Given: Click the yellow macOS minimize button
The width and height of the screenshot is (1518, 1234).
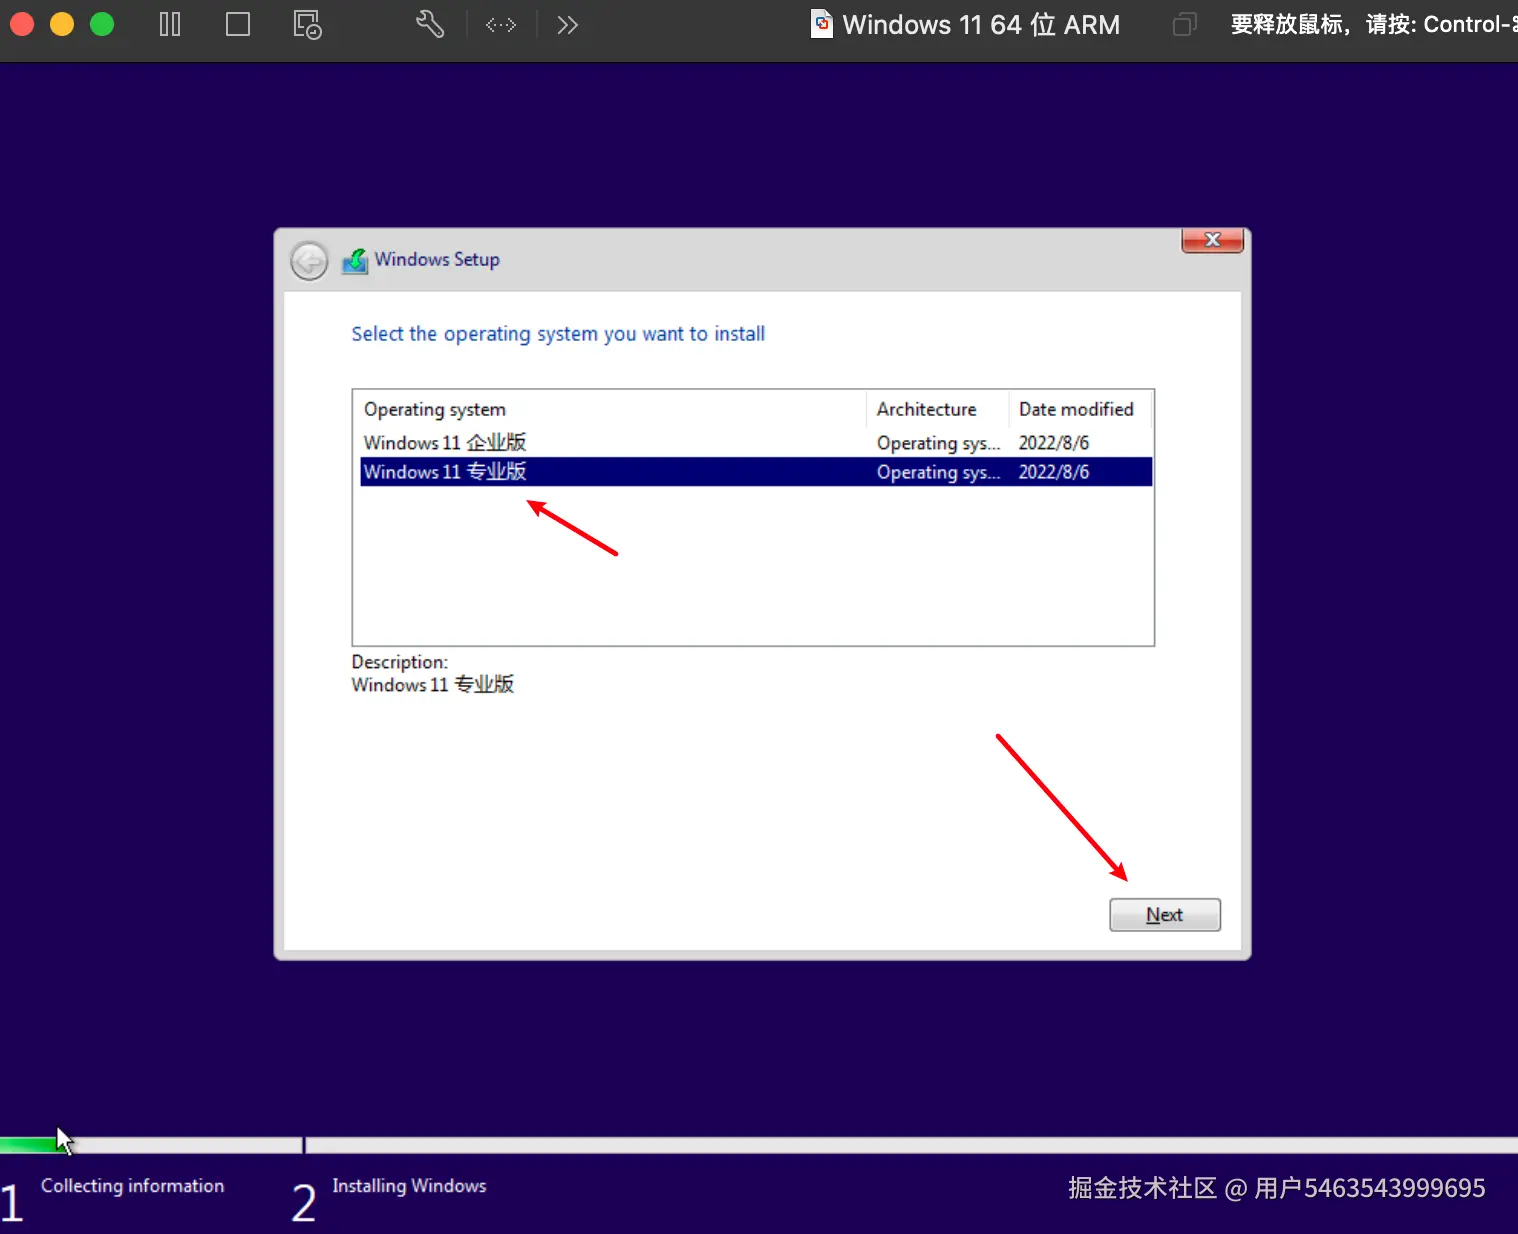Looking at the screenshot, I should coord(62,24).
